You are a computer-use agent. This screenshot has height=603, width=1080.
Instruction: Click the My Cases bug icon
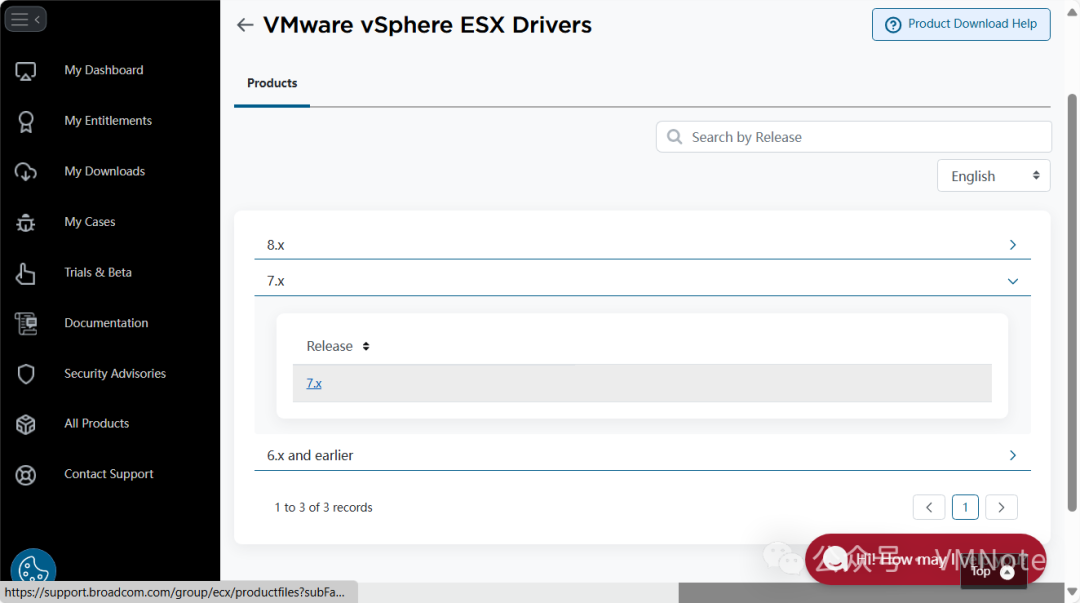[25, 223]
